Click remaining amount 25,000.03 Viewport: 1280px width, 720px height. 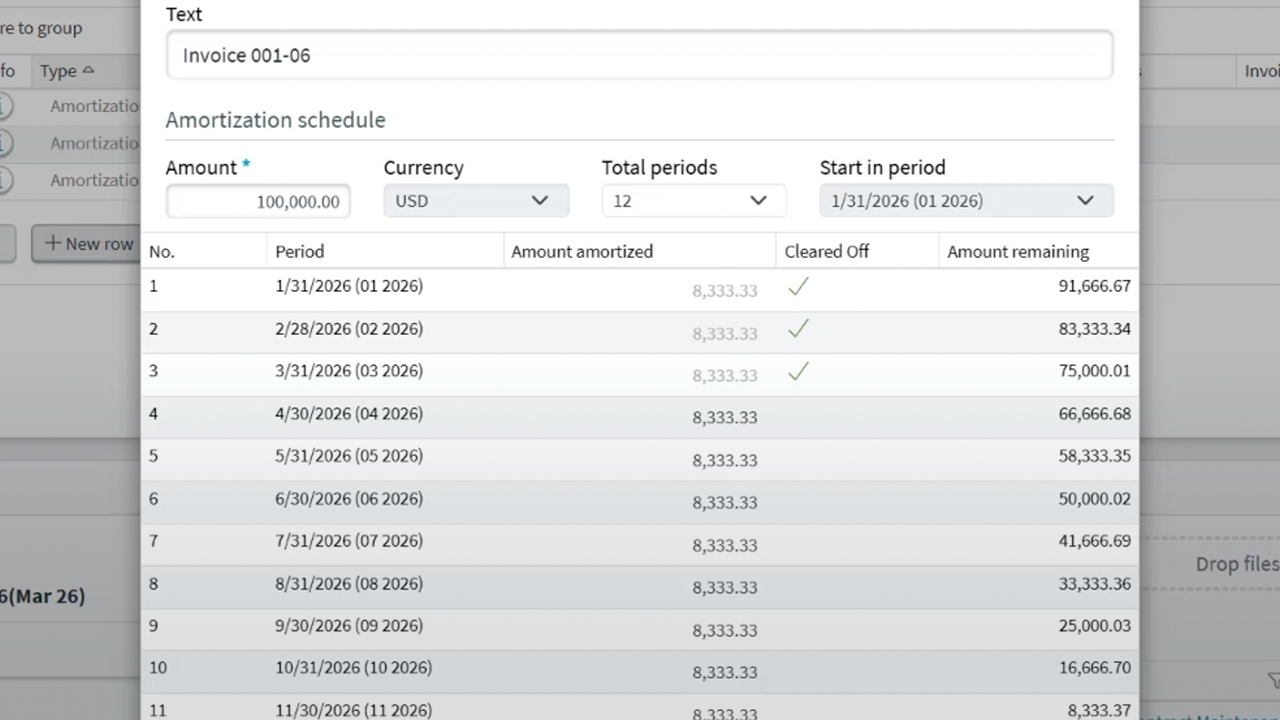1095,626
